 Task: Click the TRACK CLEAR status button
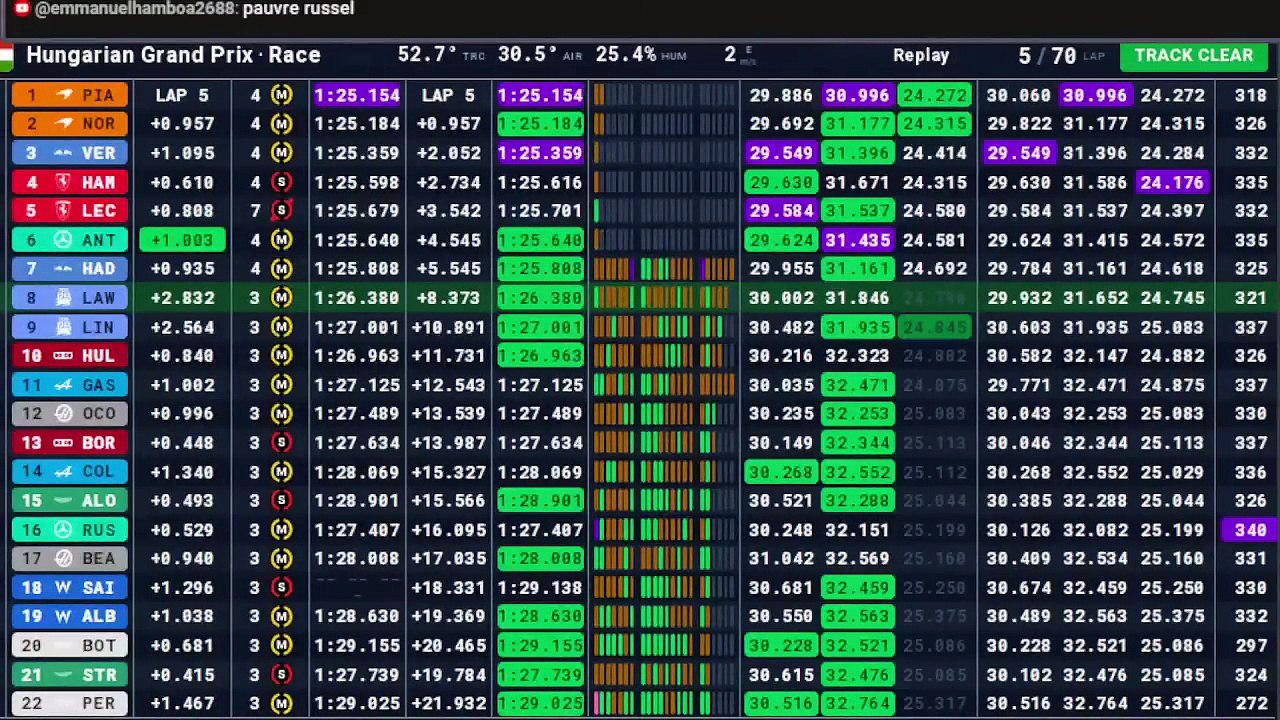click(x=1193, y=56)
